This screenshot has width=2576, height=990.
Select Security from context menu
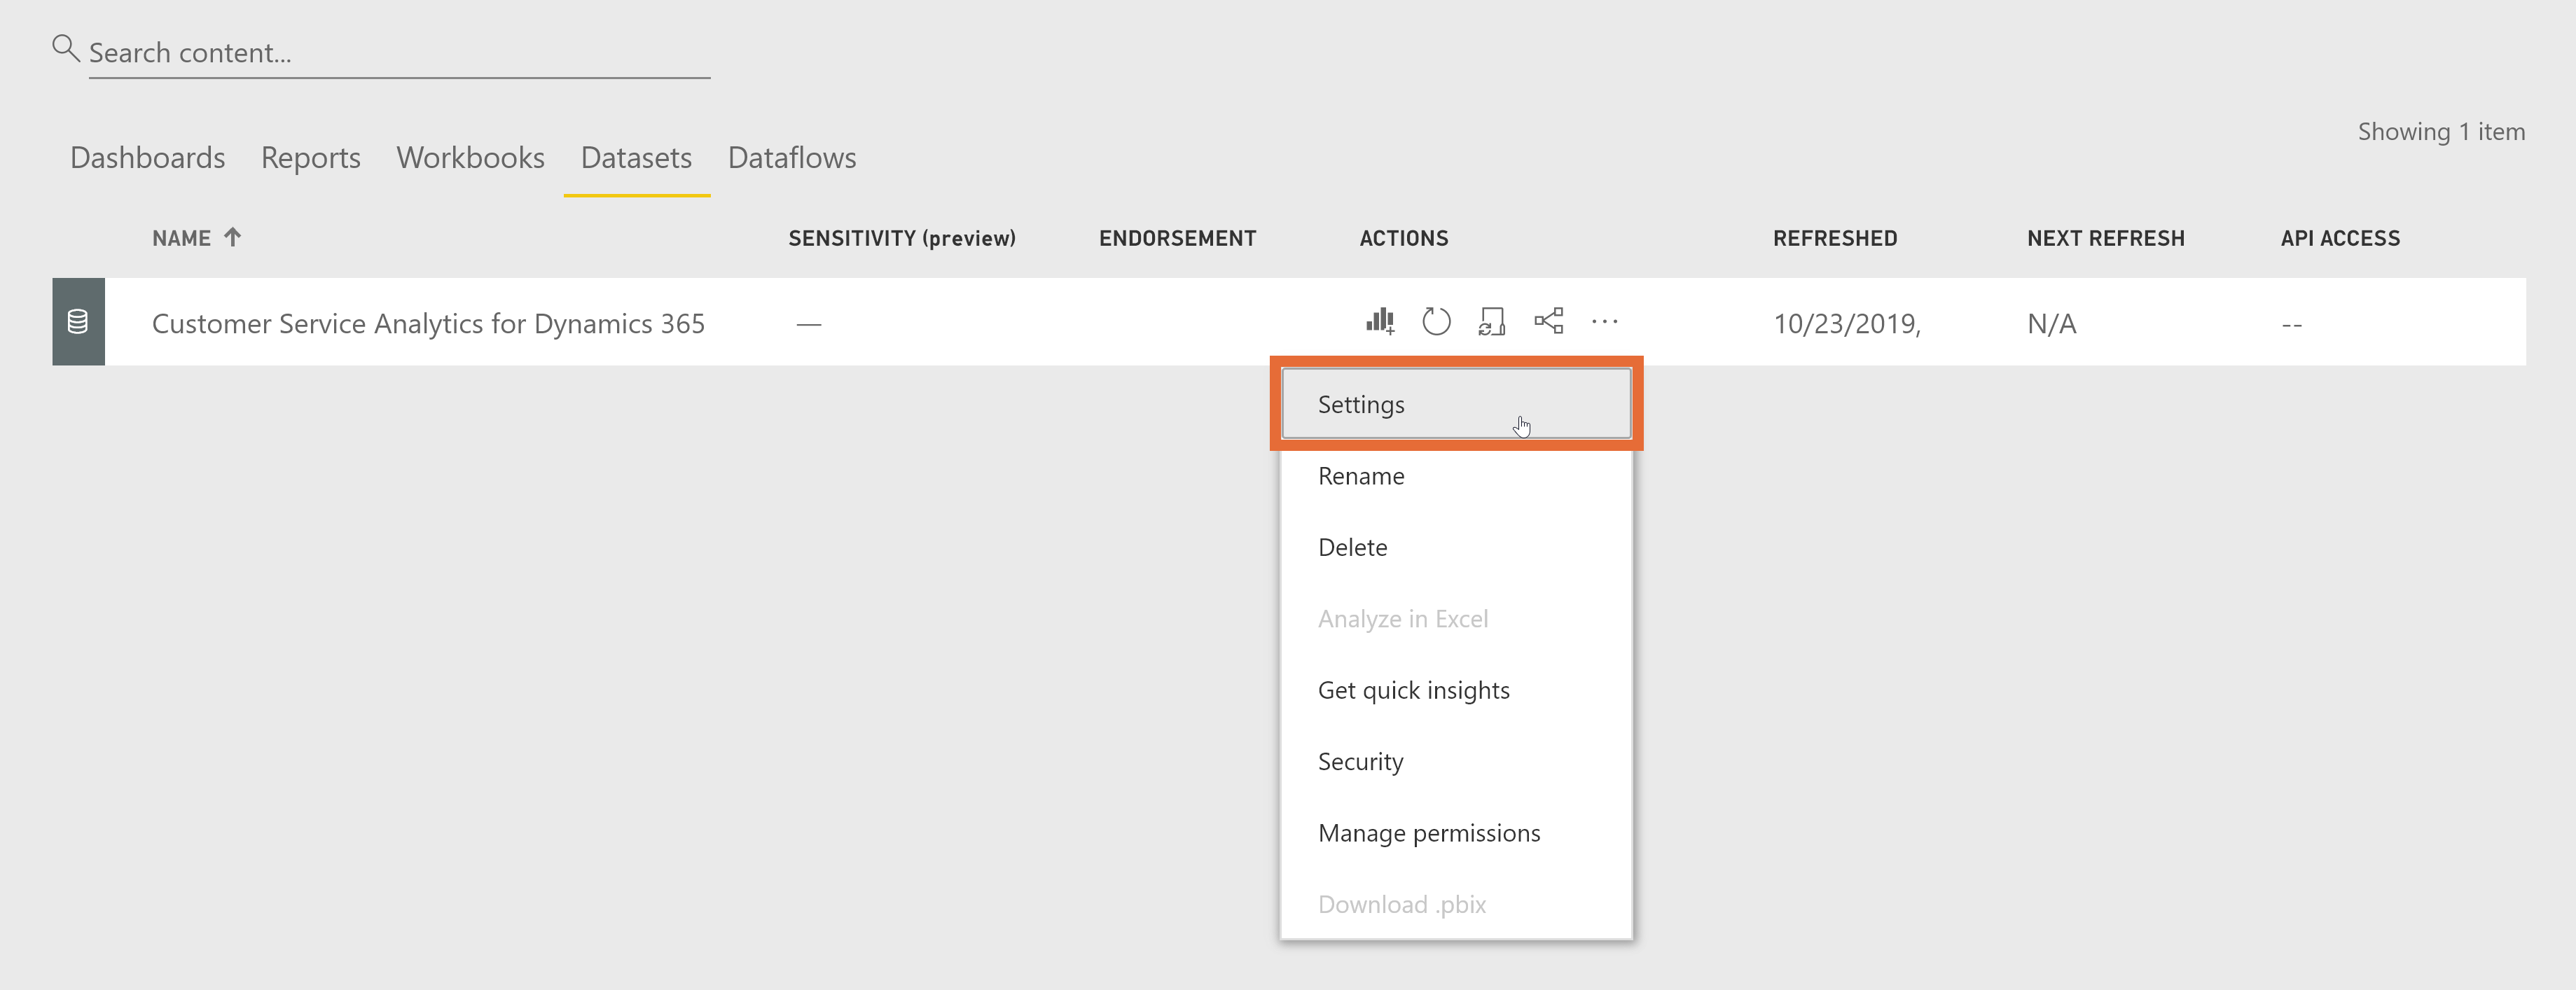coord(1362,760)
